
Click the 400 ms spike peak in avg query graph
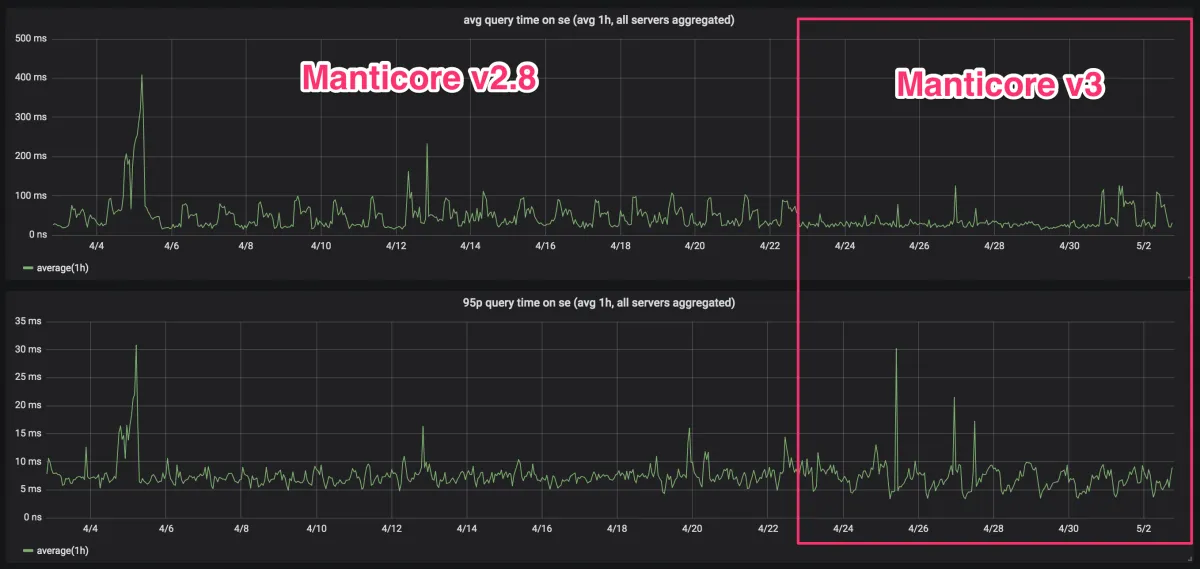142,76
